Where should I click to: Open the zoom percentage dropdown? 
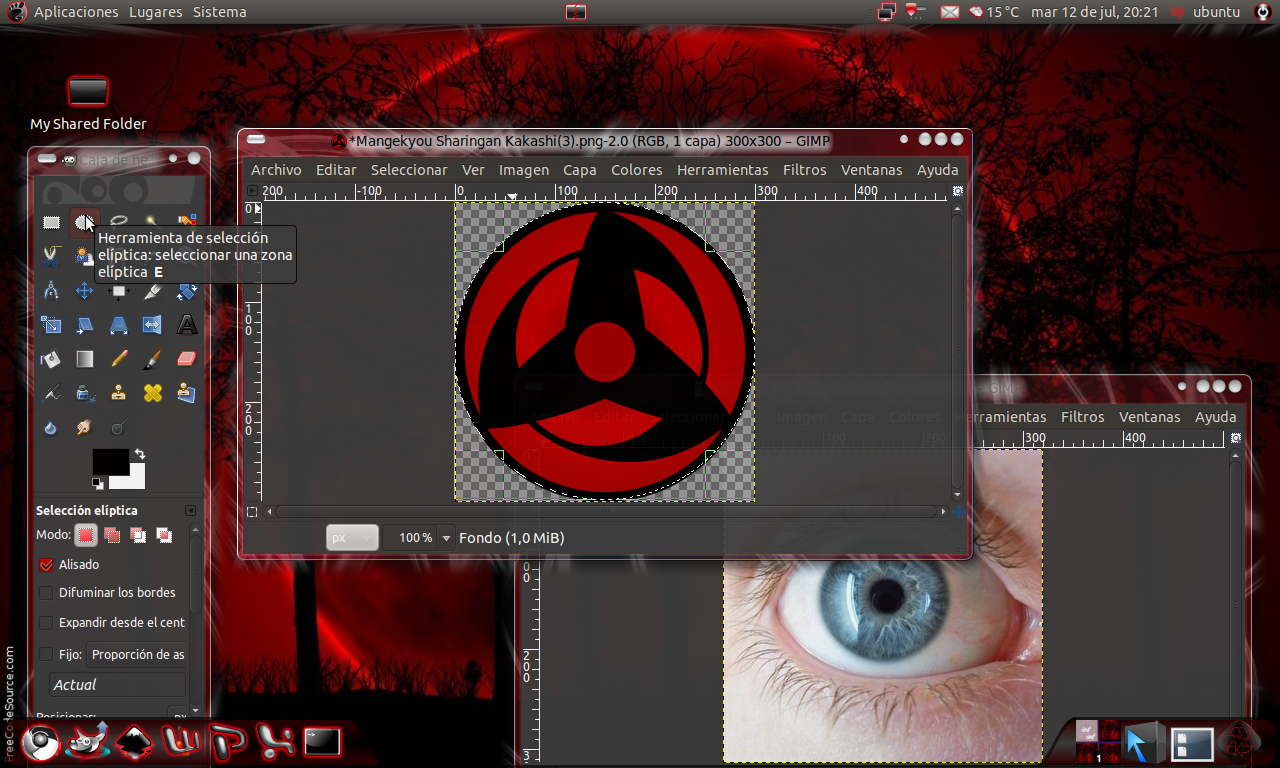coord(445,537)
